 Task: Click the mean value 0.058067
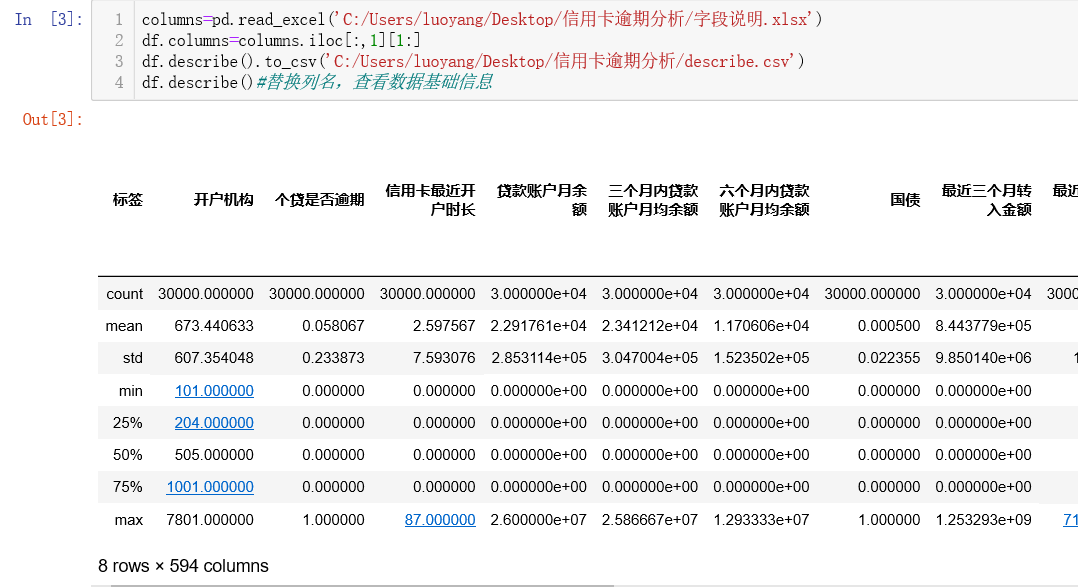[x=333, y=326]
